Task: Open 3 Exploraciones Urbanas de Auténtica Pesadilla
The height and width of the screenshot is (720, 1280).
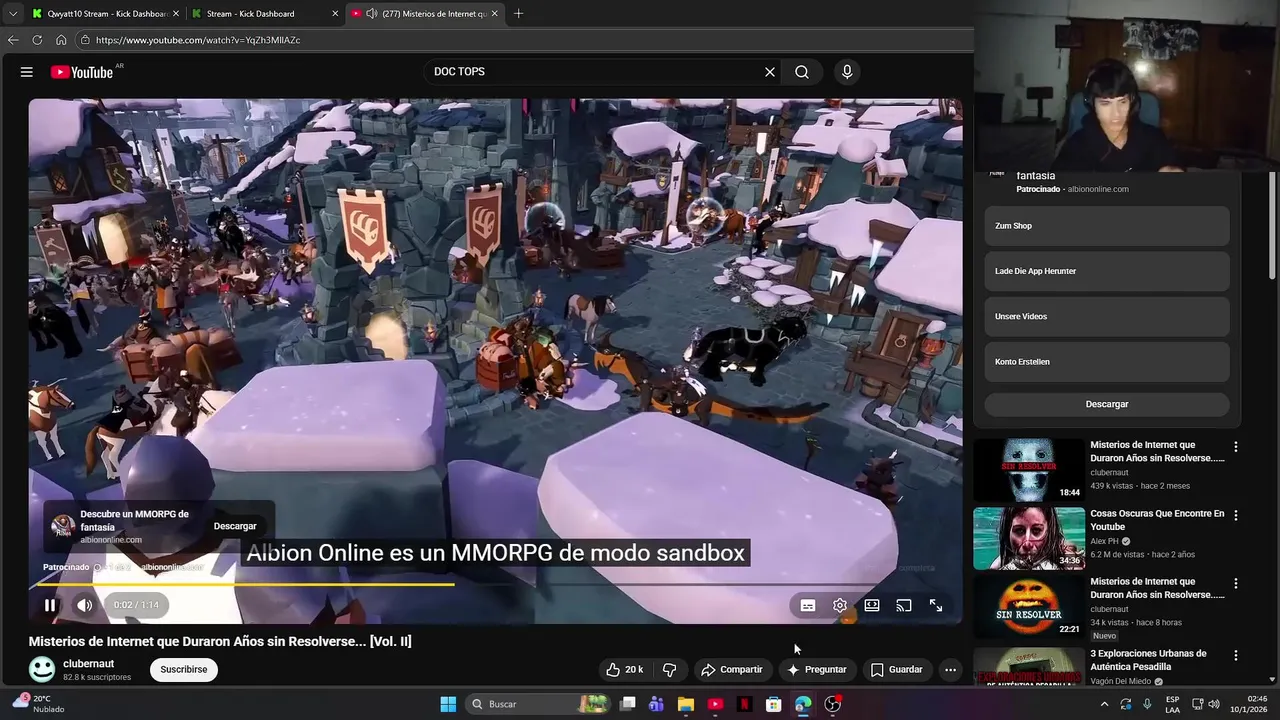Action: click(1156, 660)
